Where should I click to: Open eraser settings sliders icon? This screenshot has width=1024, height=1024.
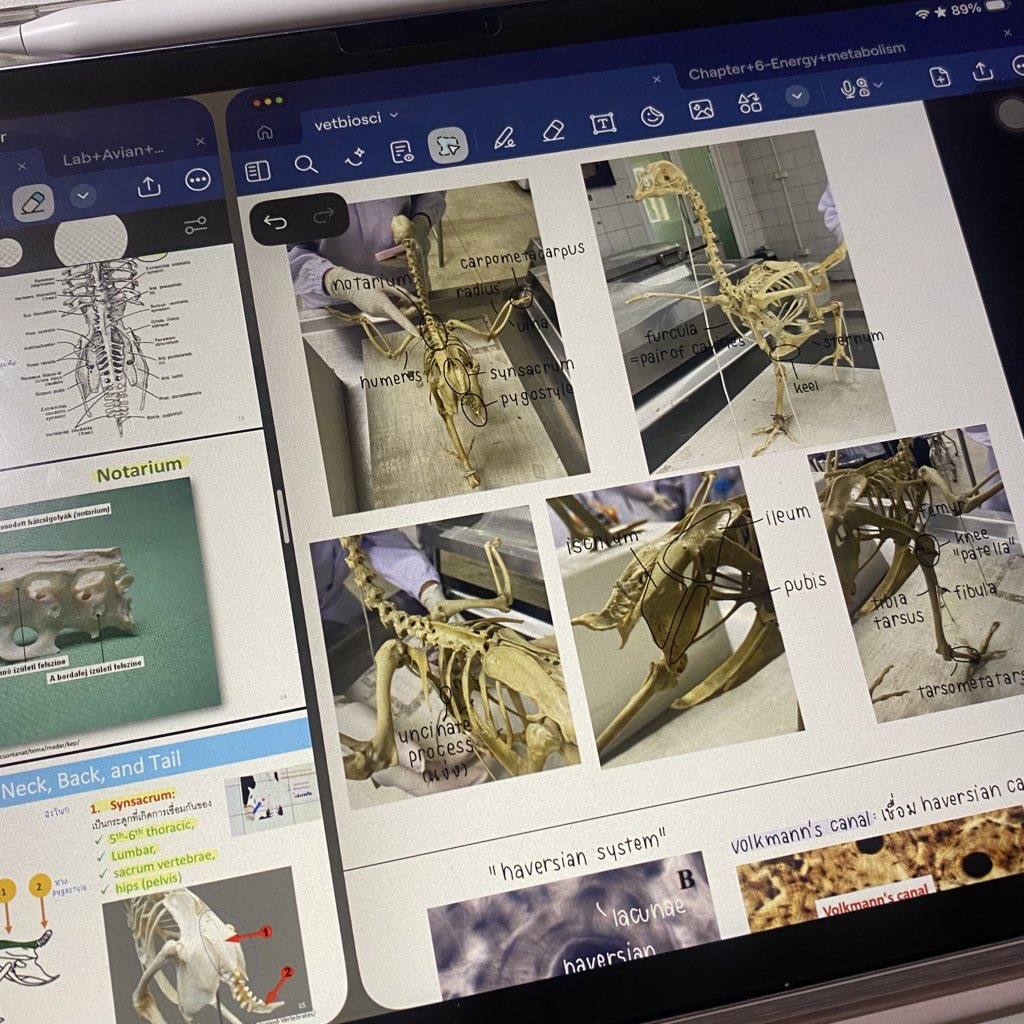pos(195,225)
